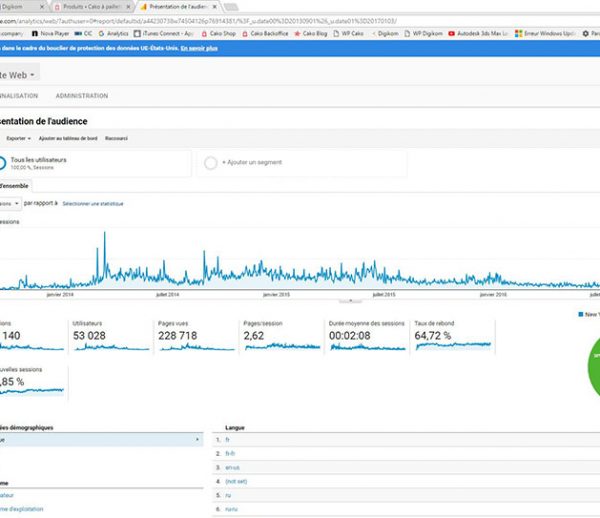Click the Pages/session 2,62 metric
The image size is (600, 518).
(x=282, y=337)
